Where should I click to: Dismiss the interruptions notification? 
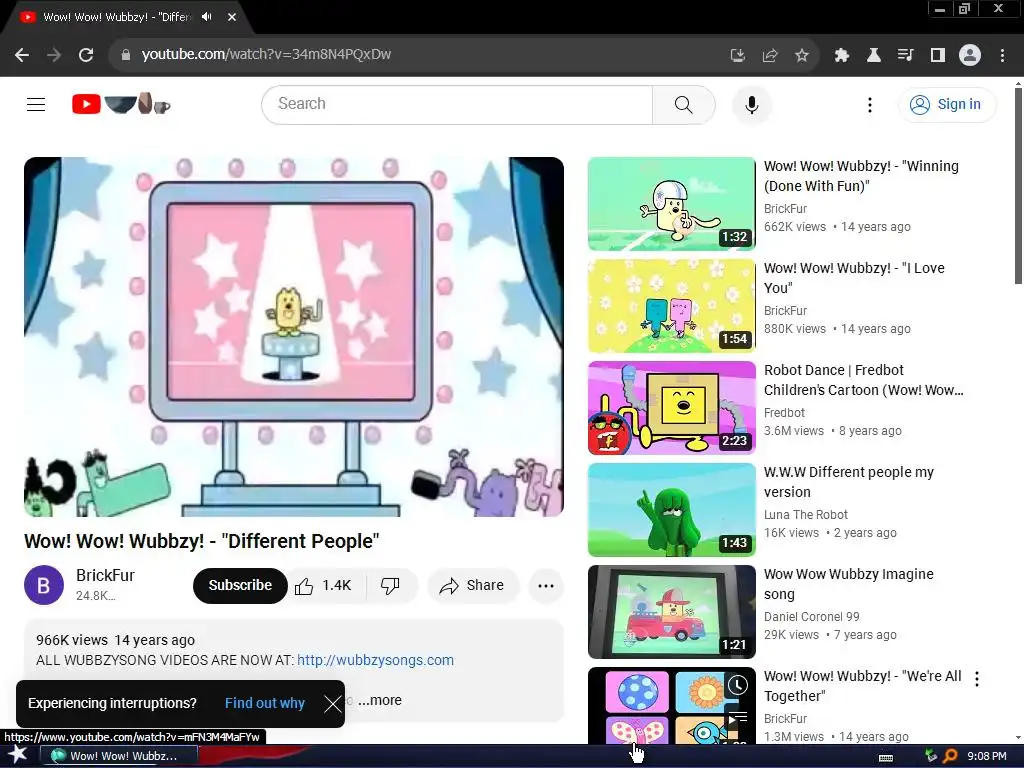pos(332,703)
